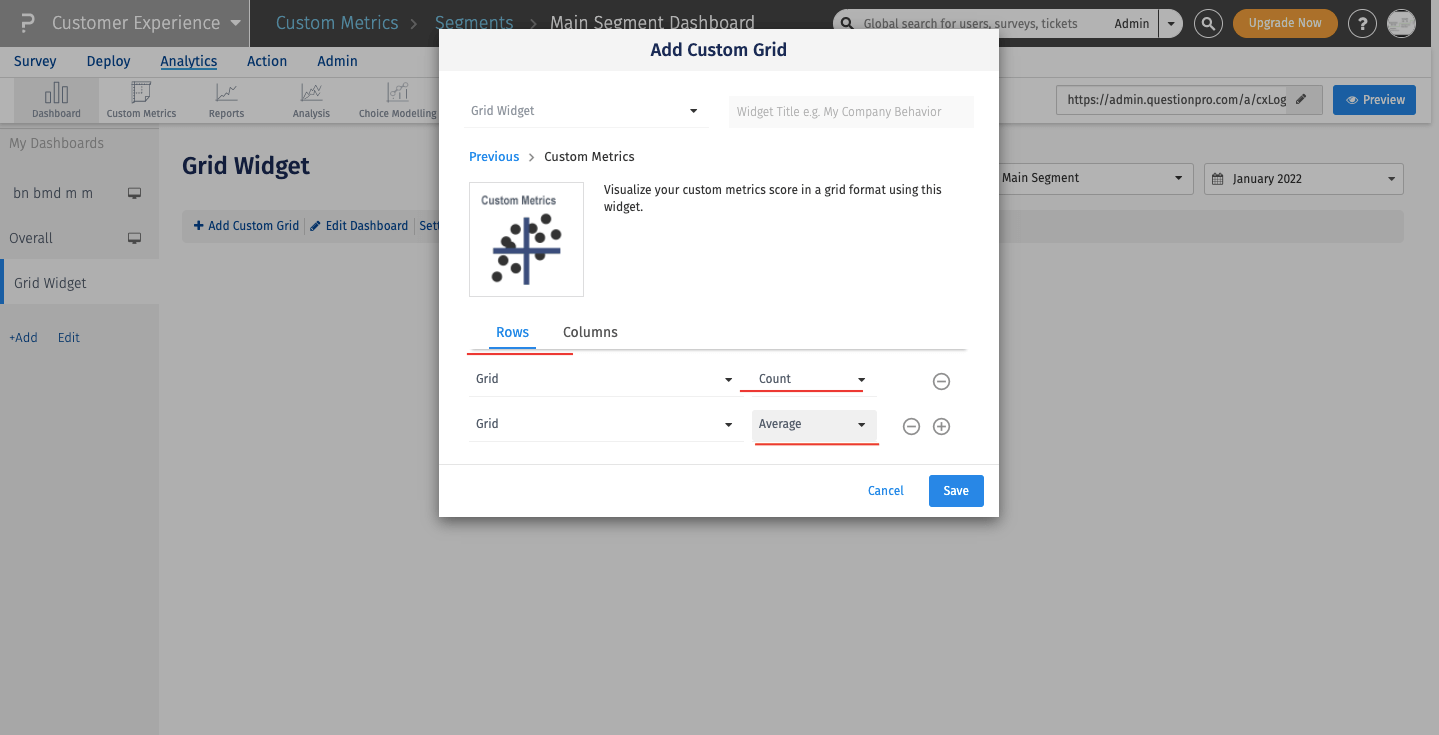Viewport: 1439px width, 735px height.
Task: Select the Dashboard toolbar icon
Action: tap(56, 99)
